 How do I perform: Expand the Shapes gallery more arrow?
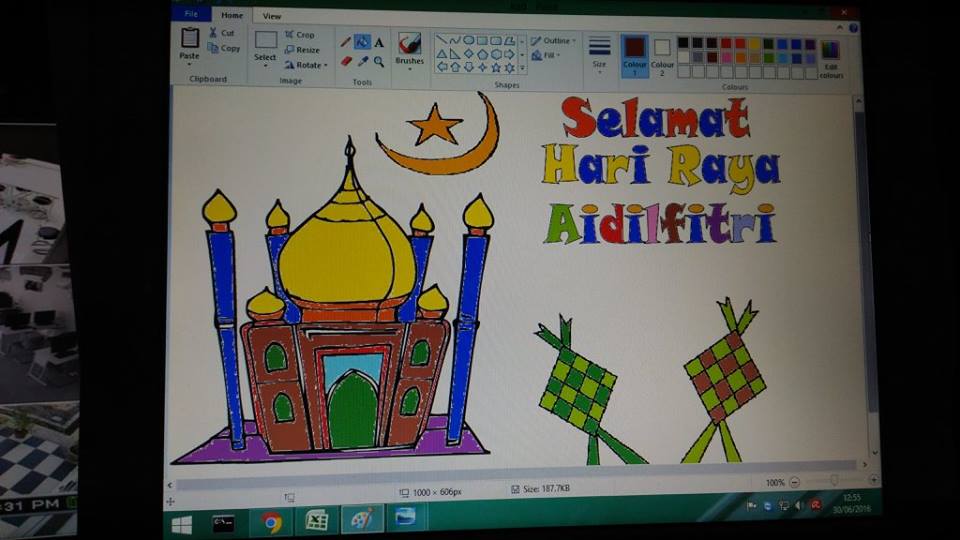tap(522, 68)
